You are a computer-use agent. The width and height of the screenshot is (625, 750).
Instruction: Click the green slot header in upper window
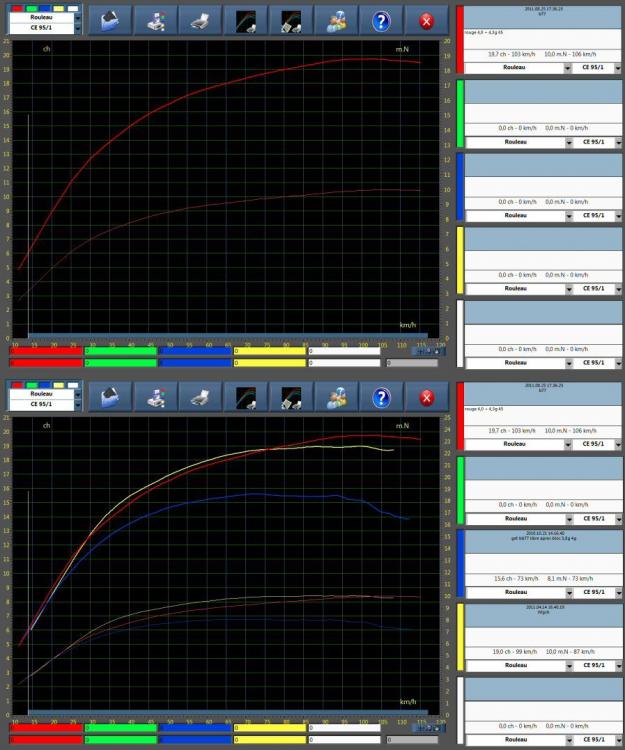click(x=543, y=92)
